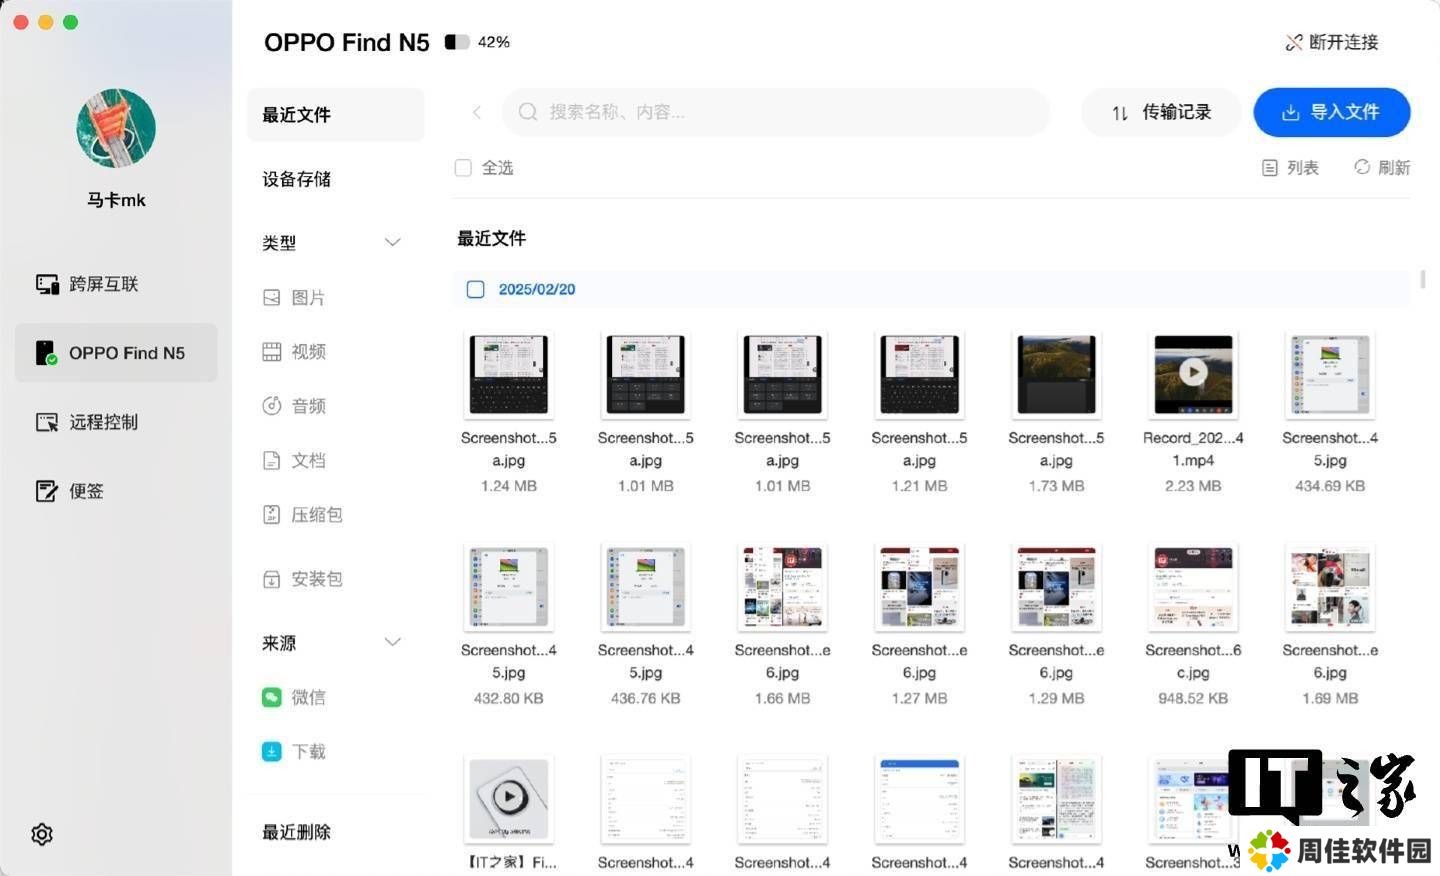The height and width of the screenshot is (876, 1440).
Task: Select the 434.69 KB screenshot thumbnail
Action: pyautogui.click(x=1330, y=374)
